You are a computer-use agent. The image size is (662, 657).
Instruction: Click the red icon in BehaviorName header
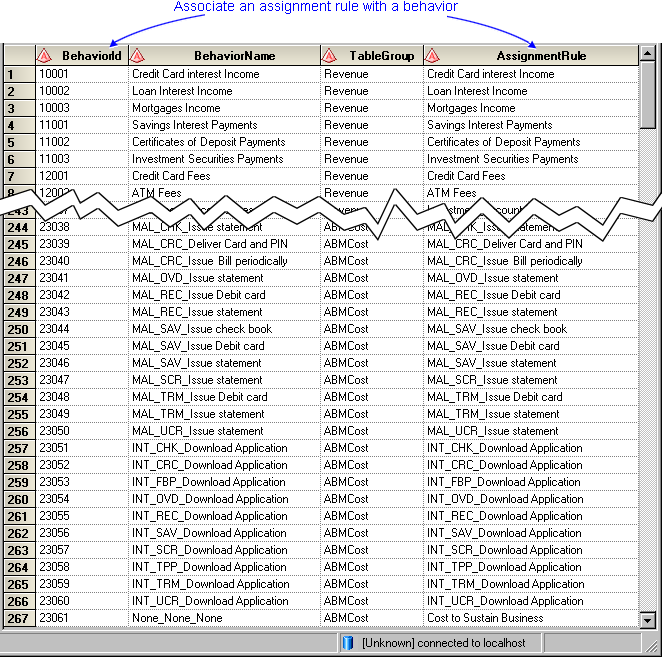[x=137, y=56]
